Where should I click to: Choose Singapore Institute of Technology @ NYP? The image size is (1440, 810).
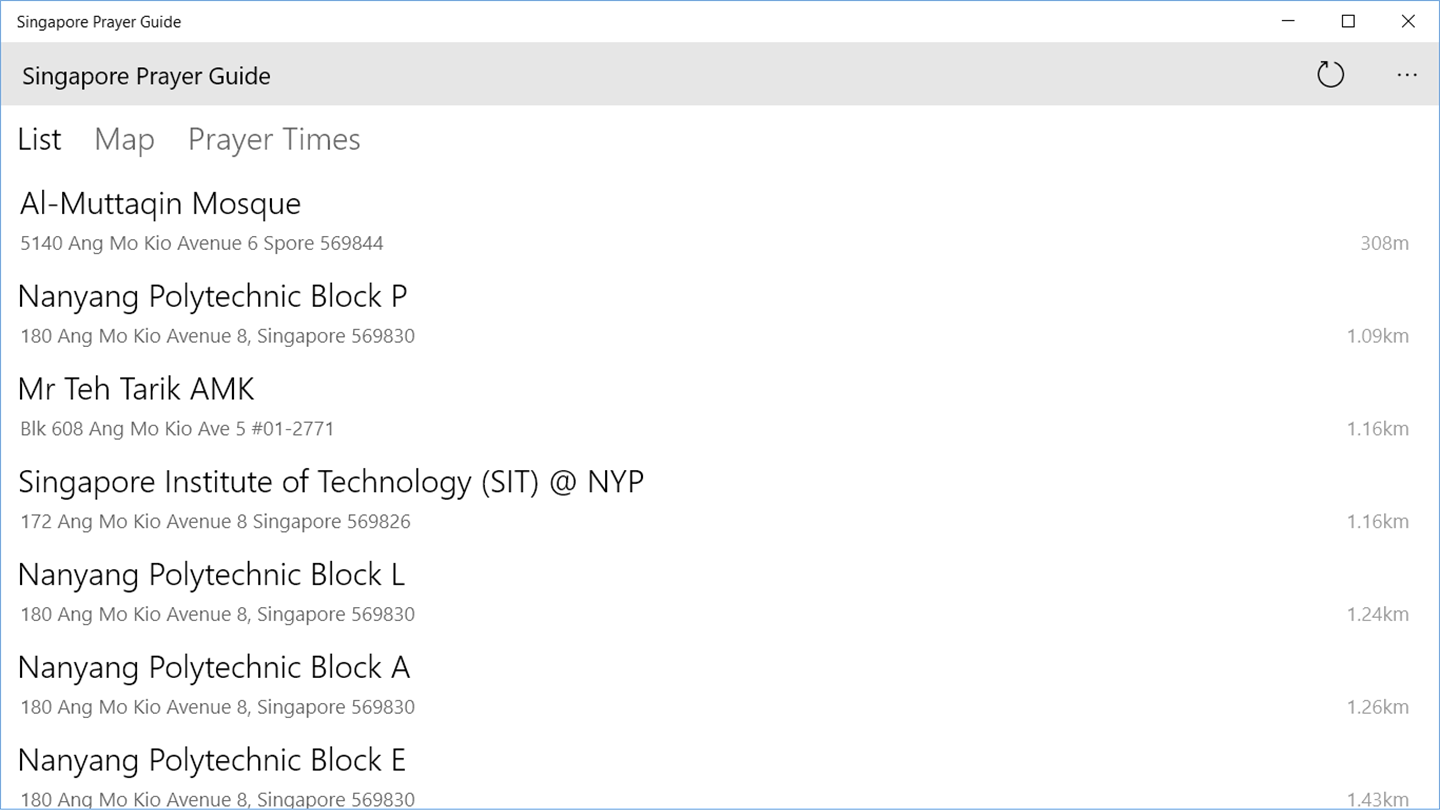tap(331, 482)
